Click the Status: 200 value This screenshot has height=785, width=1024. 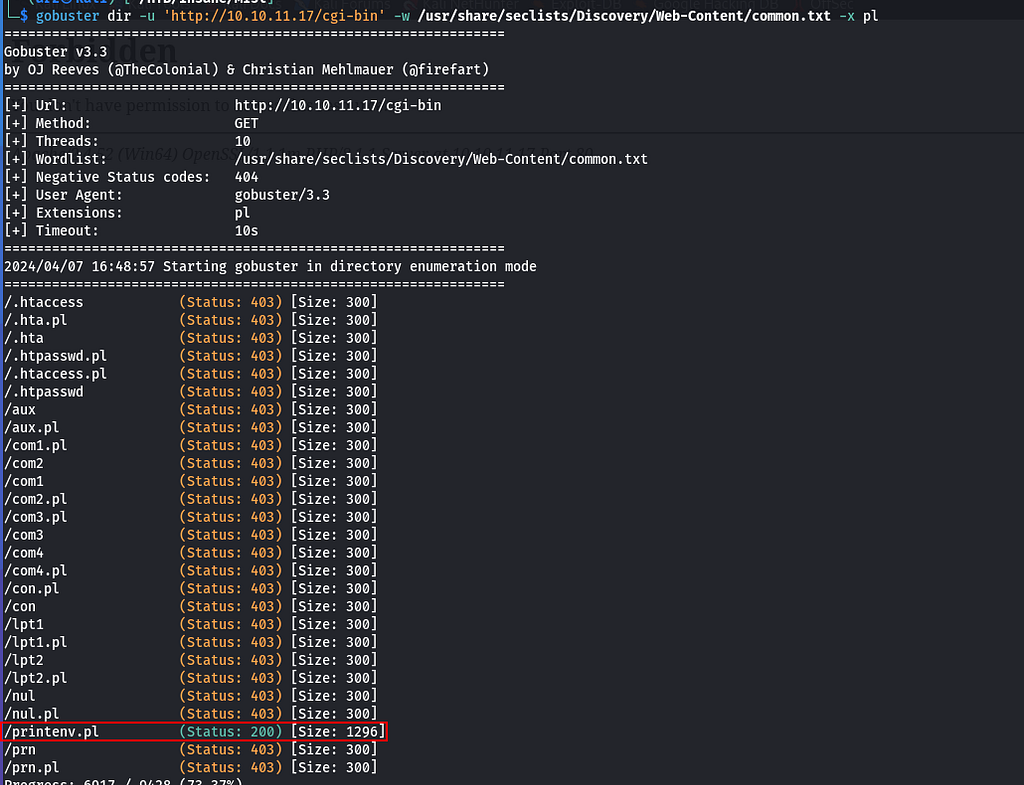231,731
